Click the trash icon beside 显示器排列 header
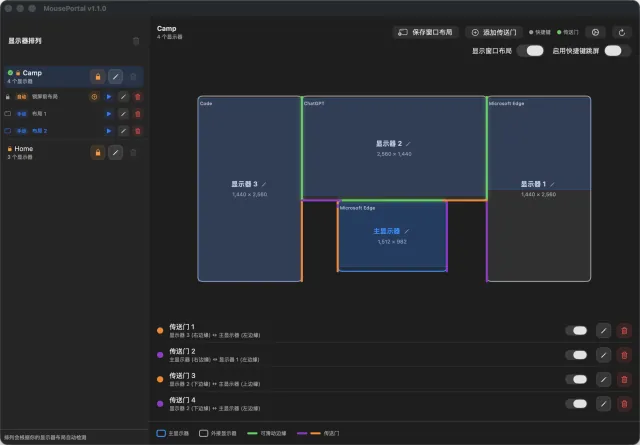640x445 pixels. tap(136, 41)
